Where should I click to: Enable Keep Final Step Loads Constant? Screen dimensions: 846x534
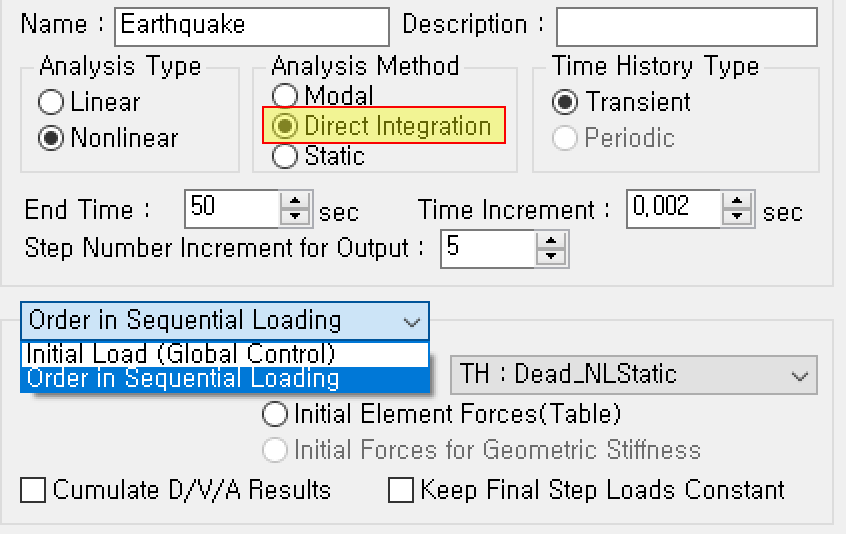point(401,490)
